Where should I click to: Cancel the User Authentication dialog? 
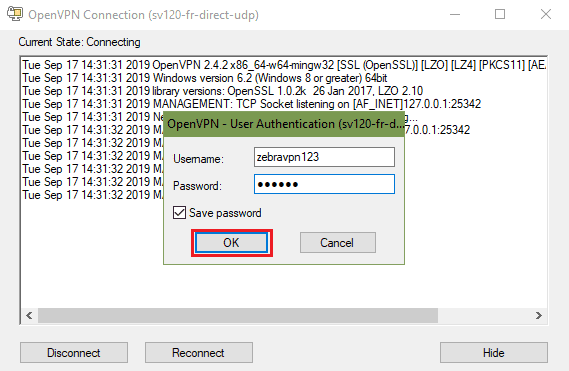click(337, 242)
